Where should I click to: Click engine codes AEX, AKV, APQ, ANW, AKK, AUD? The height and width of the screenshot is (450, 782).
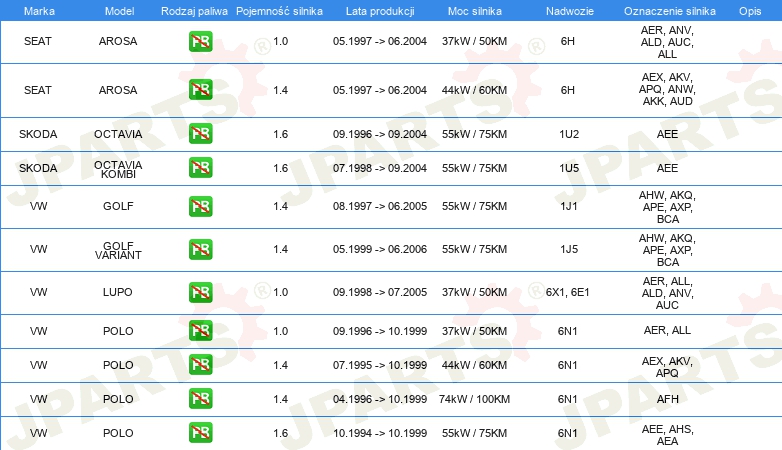click(667, 89)
